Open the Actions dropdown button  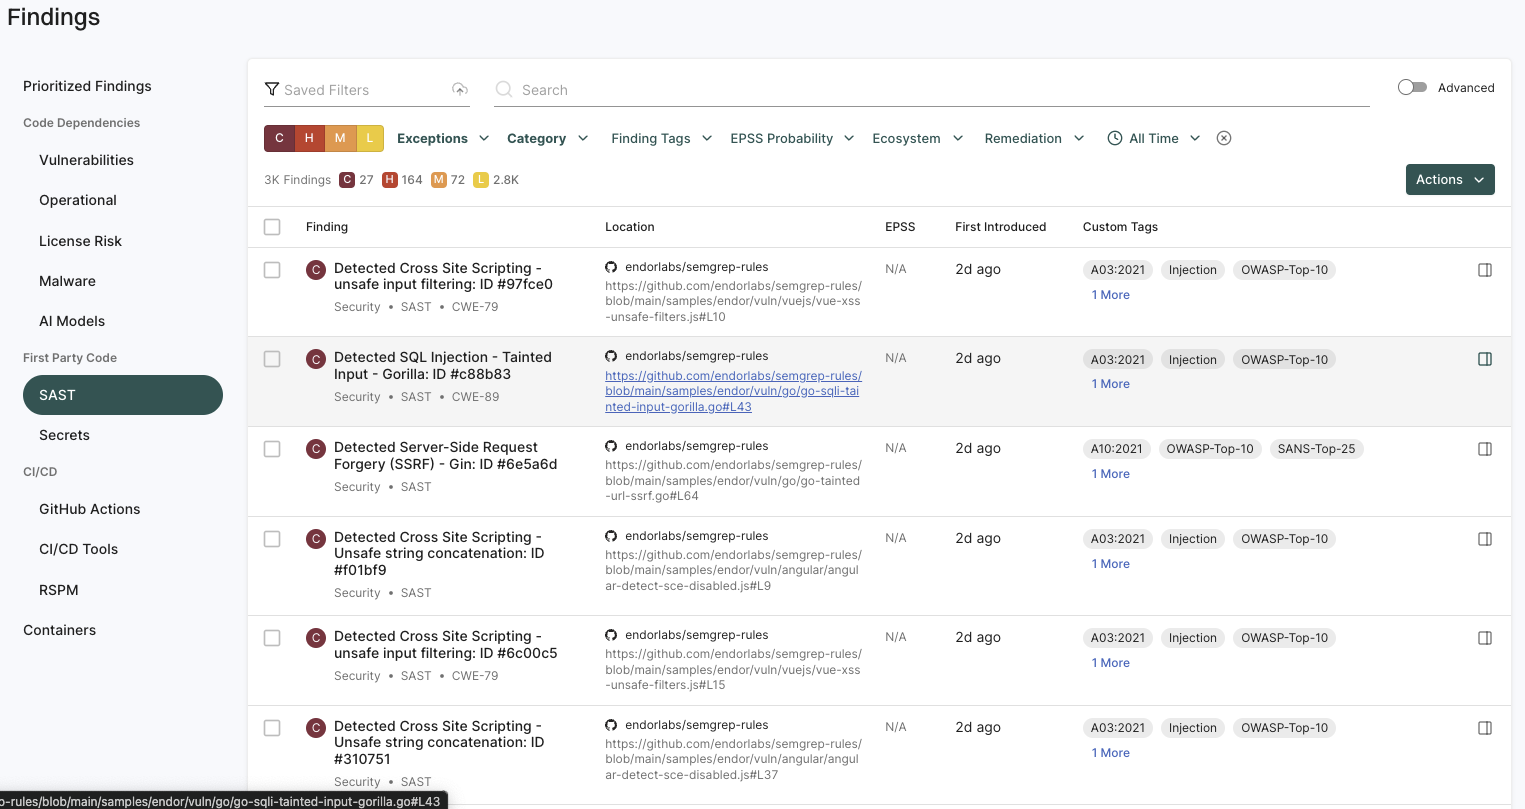1450,180
